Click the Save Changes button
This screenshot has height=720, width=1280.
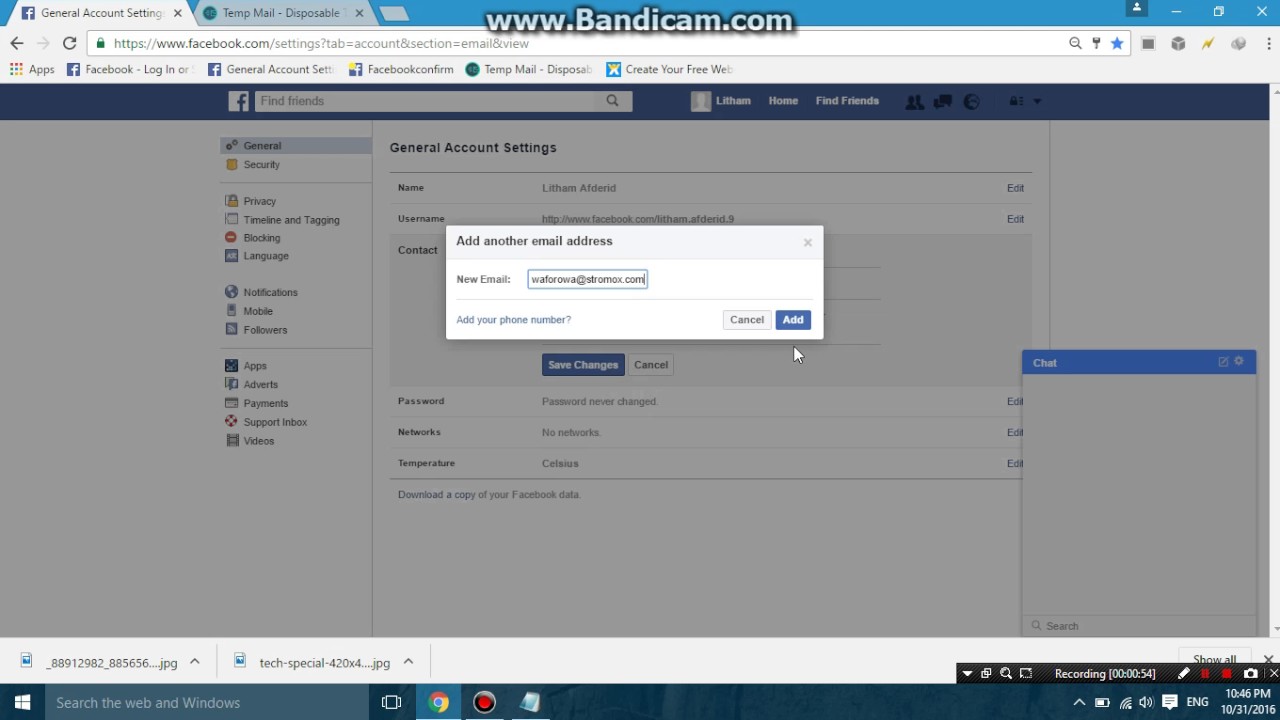[x=583, y=365]
